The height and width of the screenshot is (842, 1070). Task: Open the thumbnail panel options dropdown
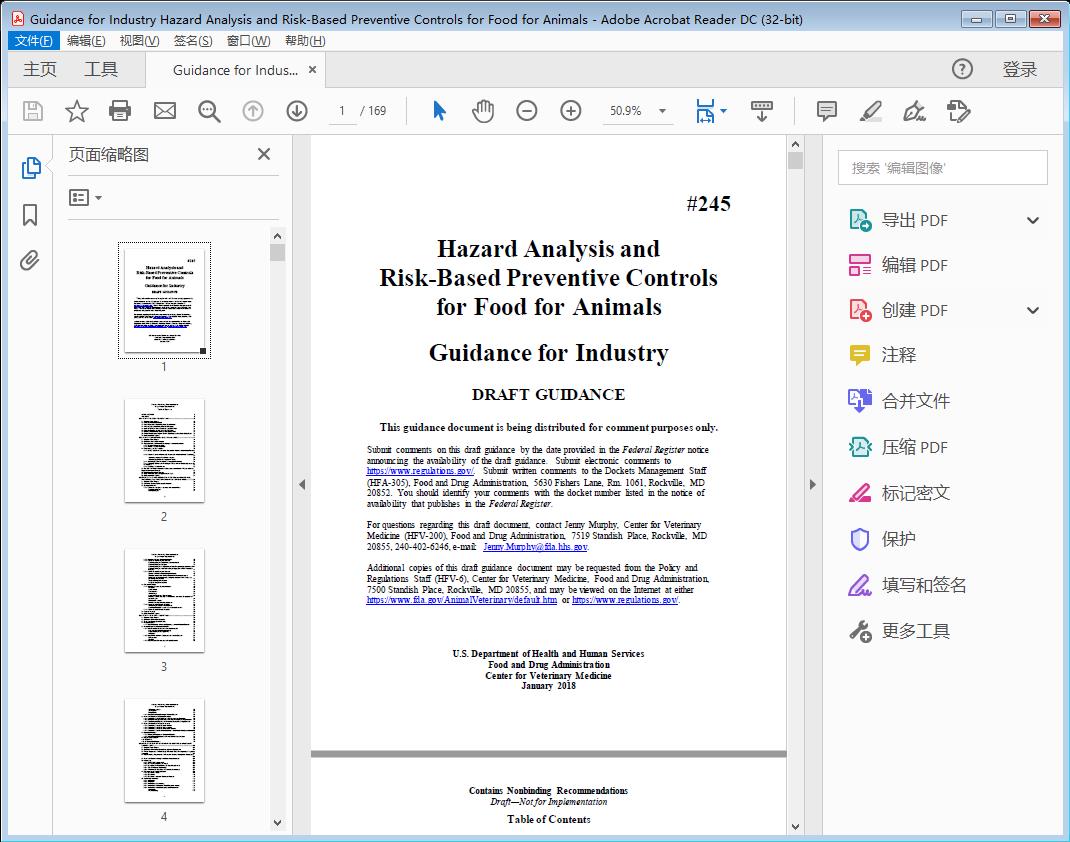(x=84, y=197)
